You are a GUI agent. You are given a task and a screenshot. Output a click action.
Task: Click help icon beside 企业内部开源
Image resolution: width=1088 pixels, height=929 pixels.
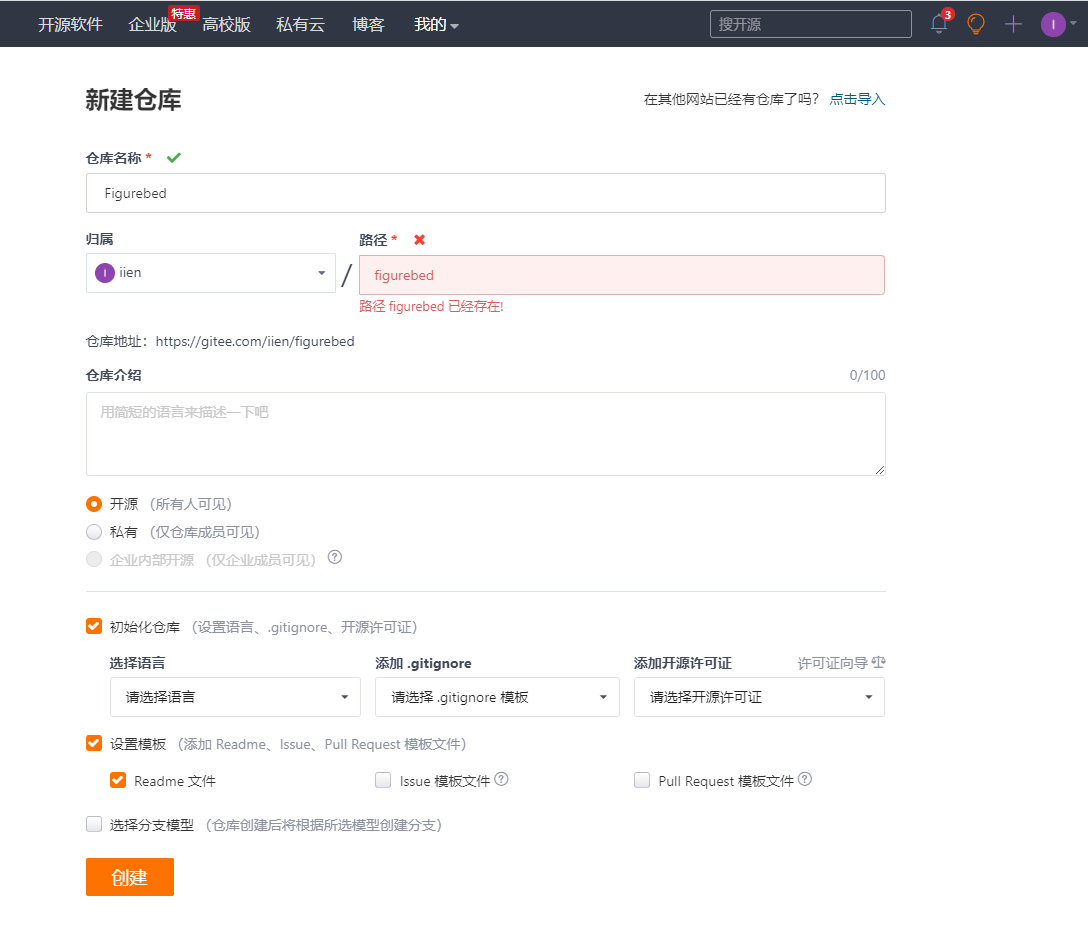[x=334, y=557]
